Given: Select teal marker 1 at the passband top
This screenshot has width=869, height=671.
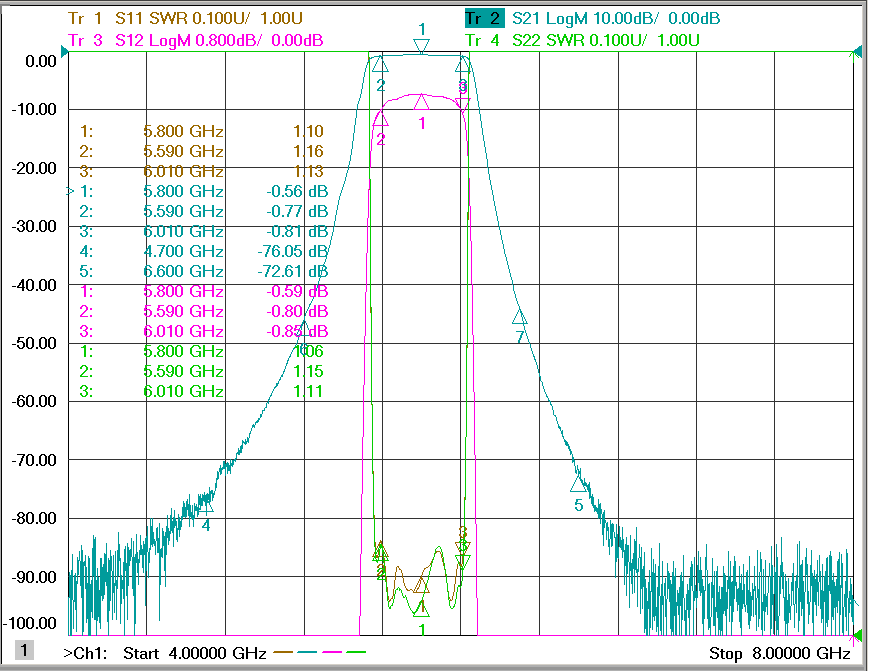Looking at the screenshot, I should [421, 47].
